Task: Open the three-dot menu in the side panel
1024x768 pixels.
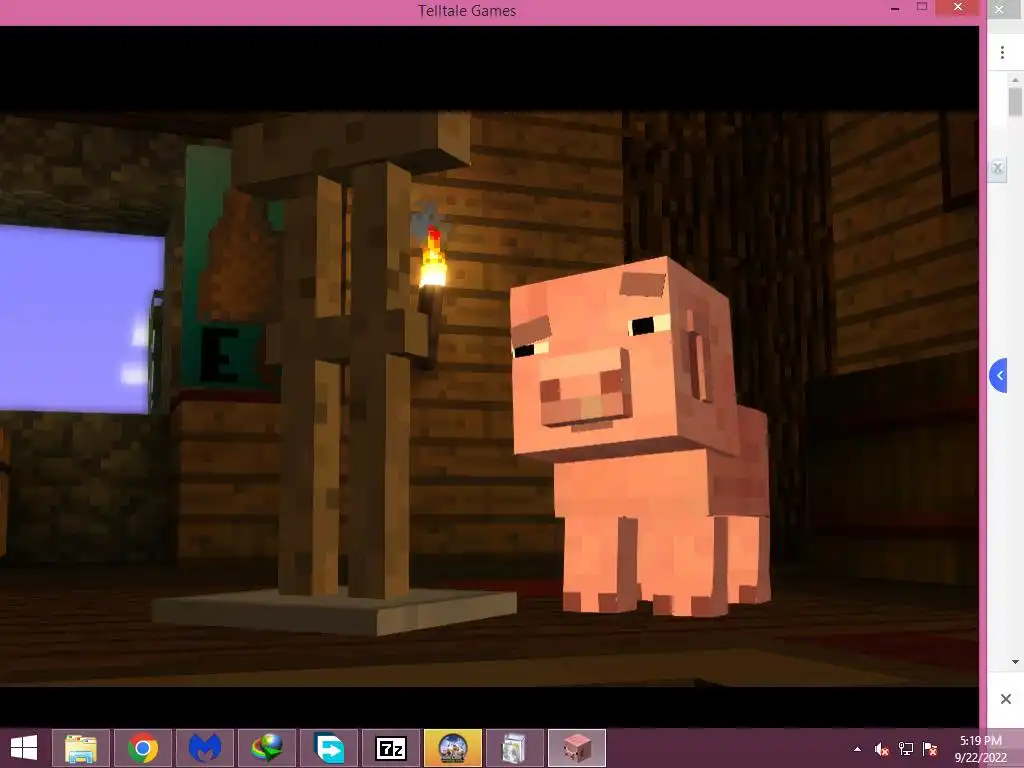Action: 1002,53
